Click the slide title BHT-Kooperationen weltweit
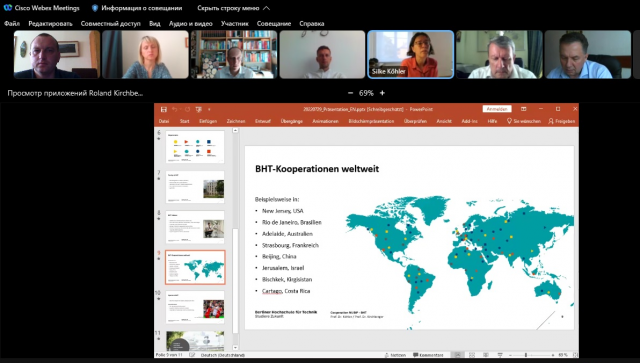The height and width of the screenshot is (363, 640). click(x=317, y=169)
